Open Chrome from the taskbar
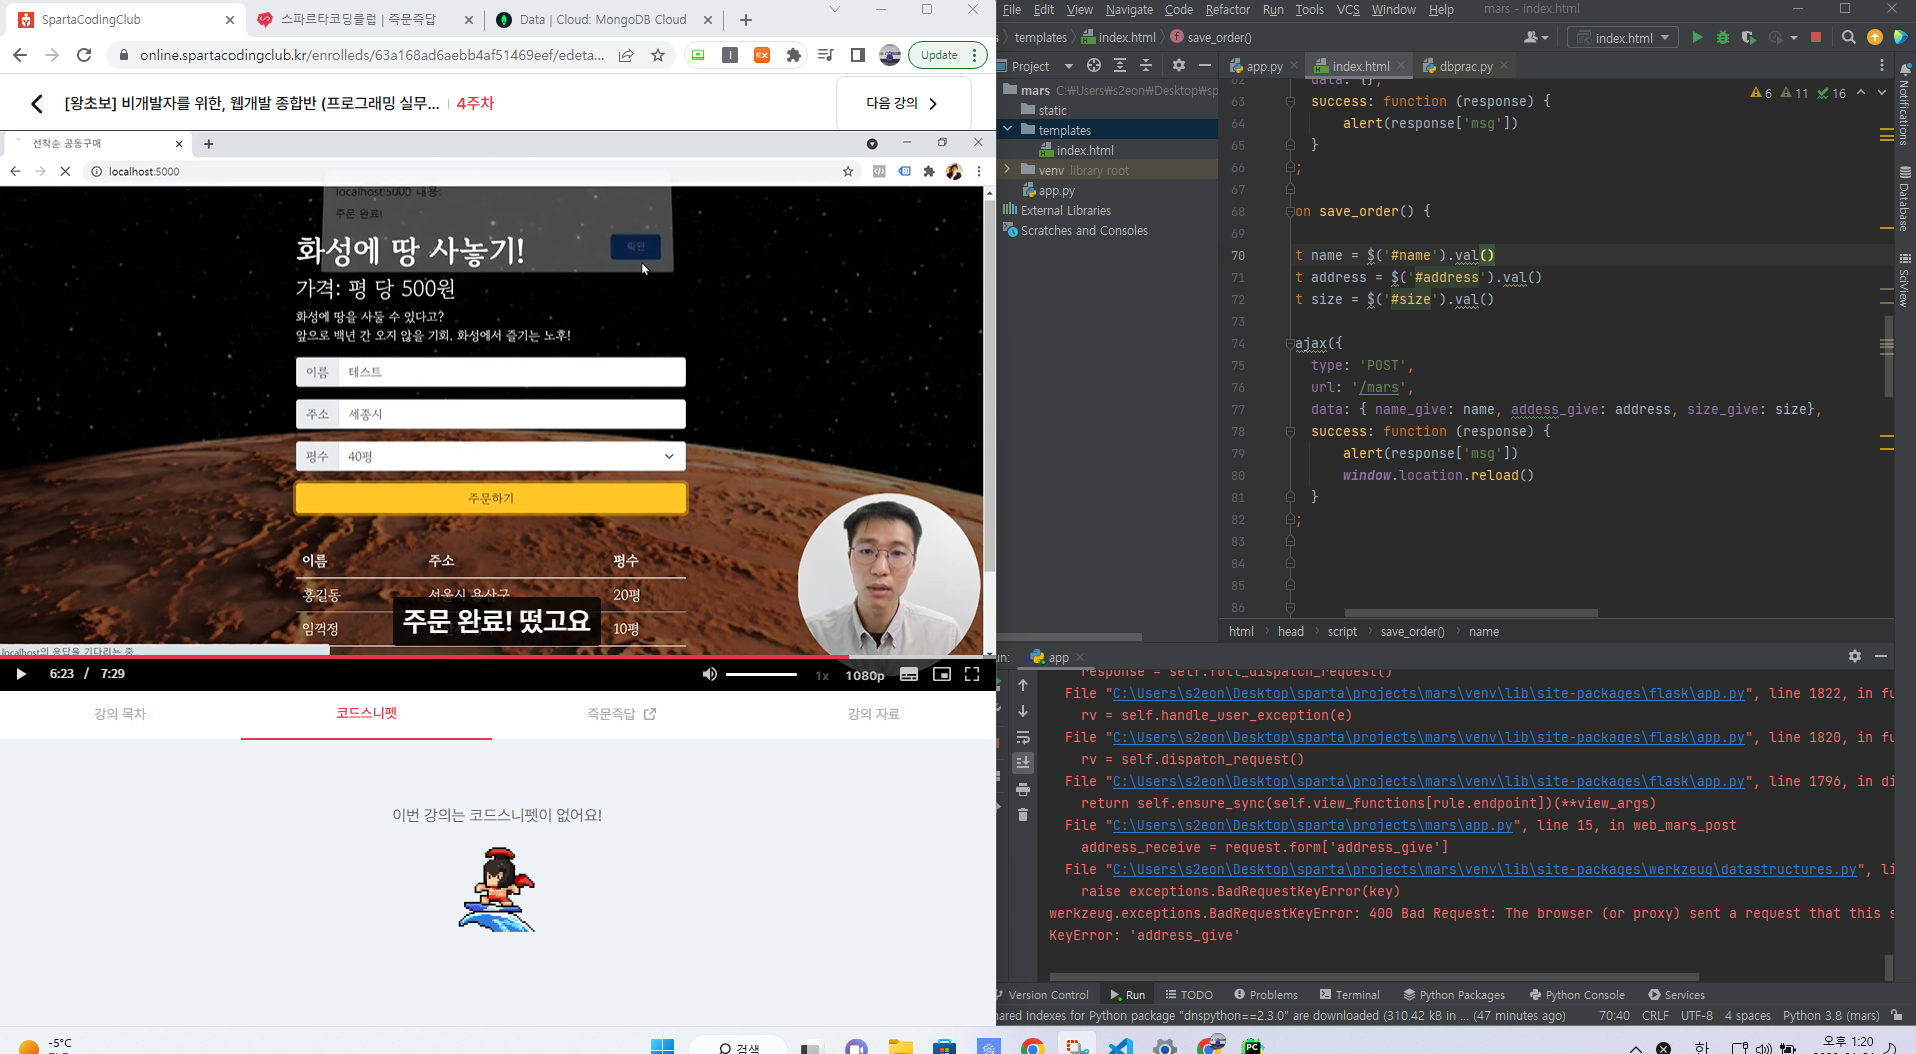Image resolution: width=1916 pixels, height=1054 pixels. [1032, 1046]
